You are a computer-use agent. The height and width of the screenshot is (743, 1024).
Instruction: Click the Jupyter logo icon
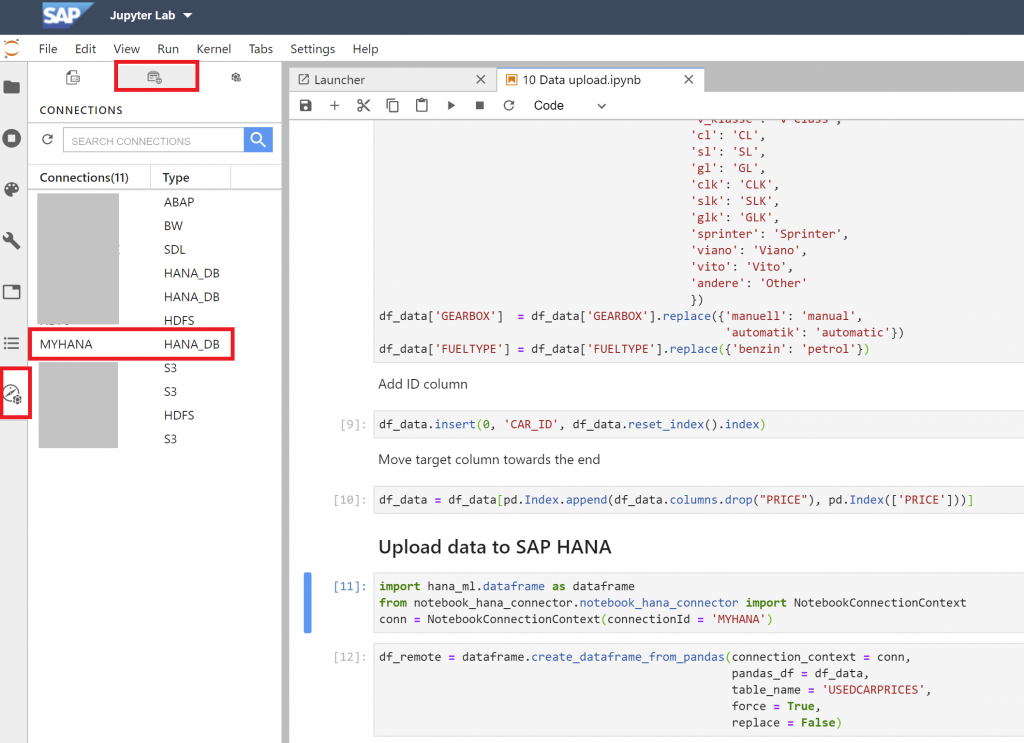(x=12, y=48)
